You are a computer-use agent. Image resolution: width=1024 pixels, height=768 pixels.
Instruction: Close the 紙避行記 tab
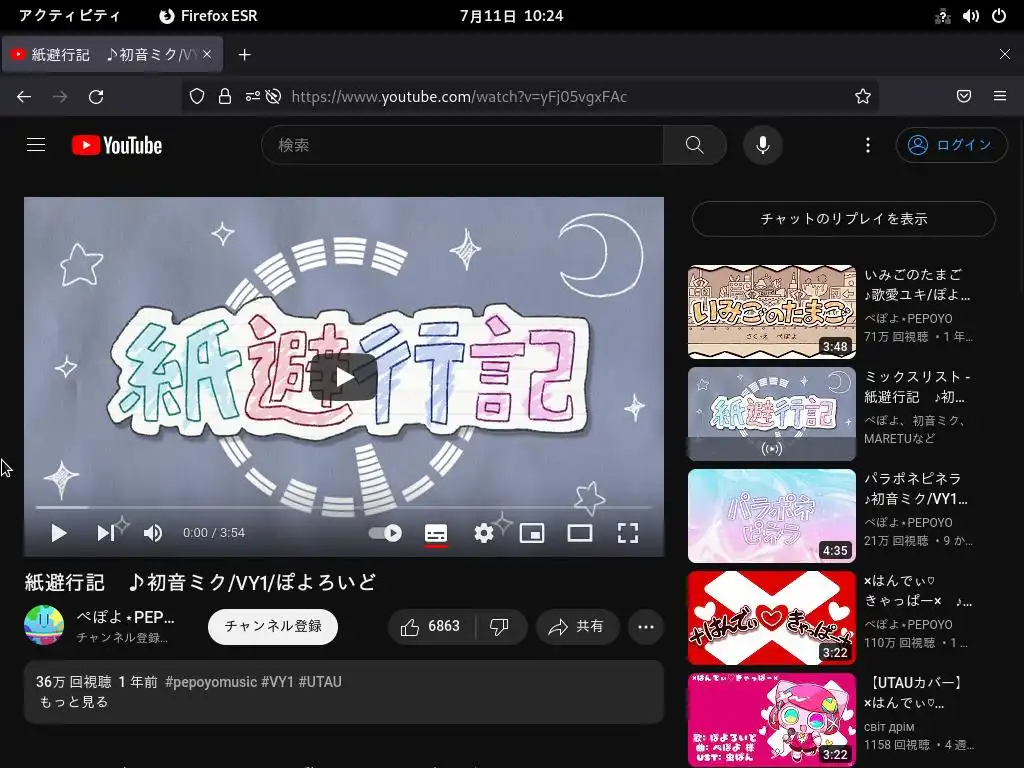[207, 54]
